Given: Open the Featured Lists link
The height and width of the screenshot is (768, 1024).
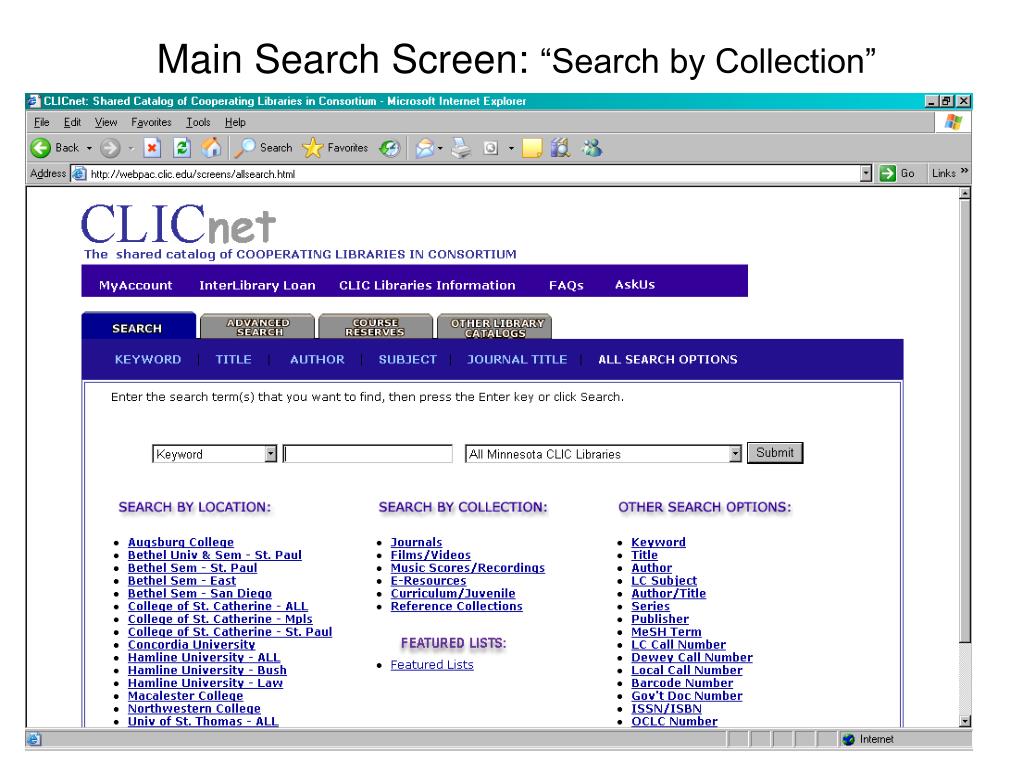Looking at the screenshot, I should coord(432,665).
